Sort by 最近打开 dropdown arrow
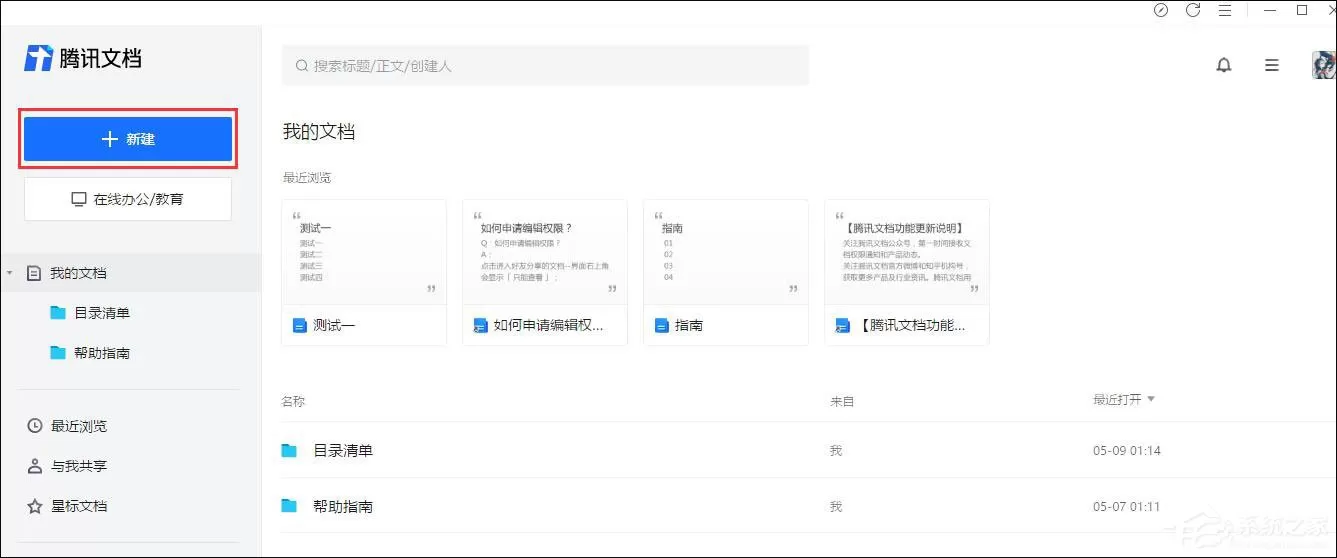 tap(1150, 399)
